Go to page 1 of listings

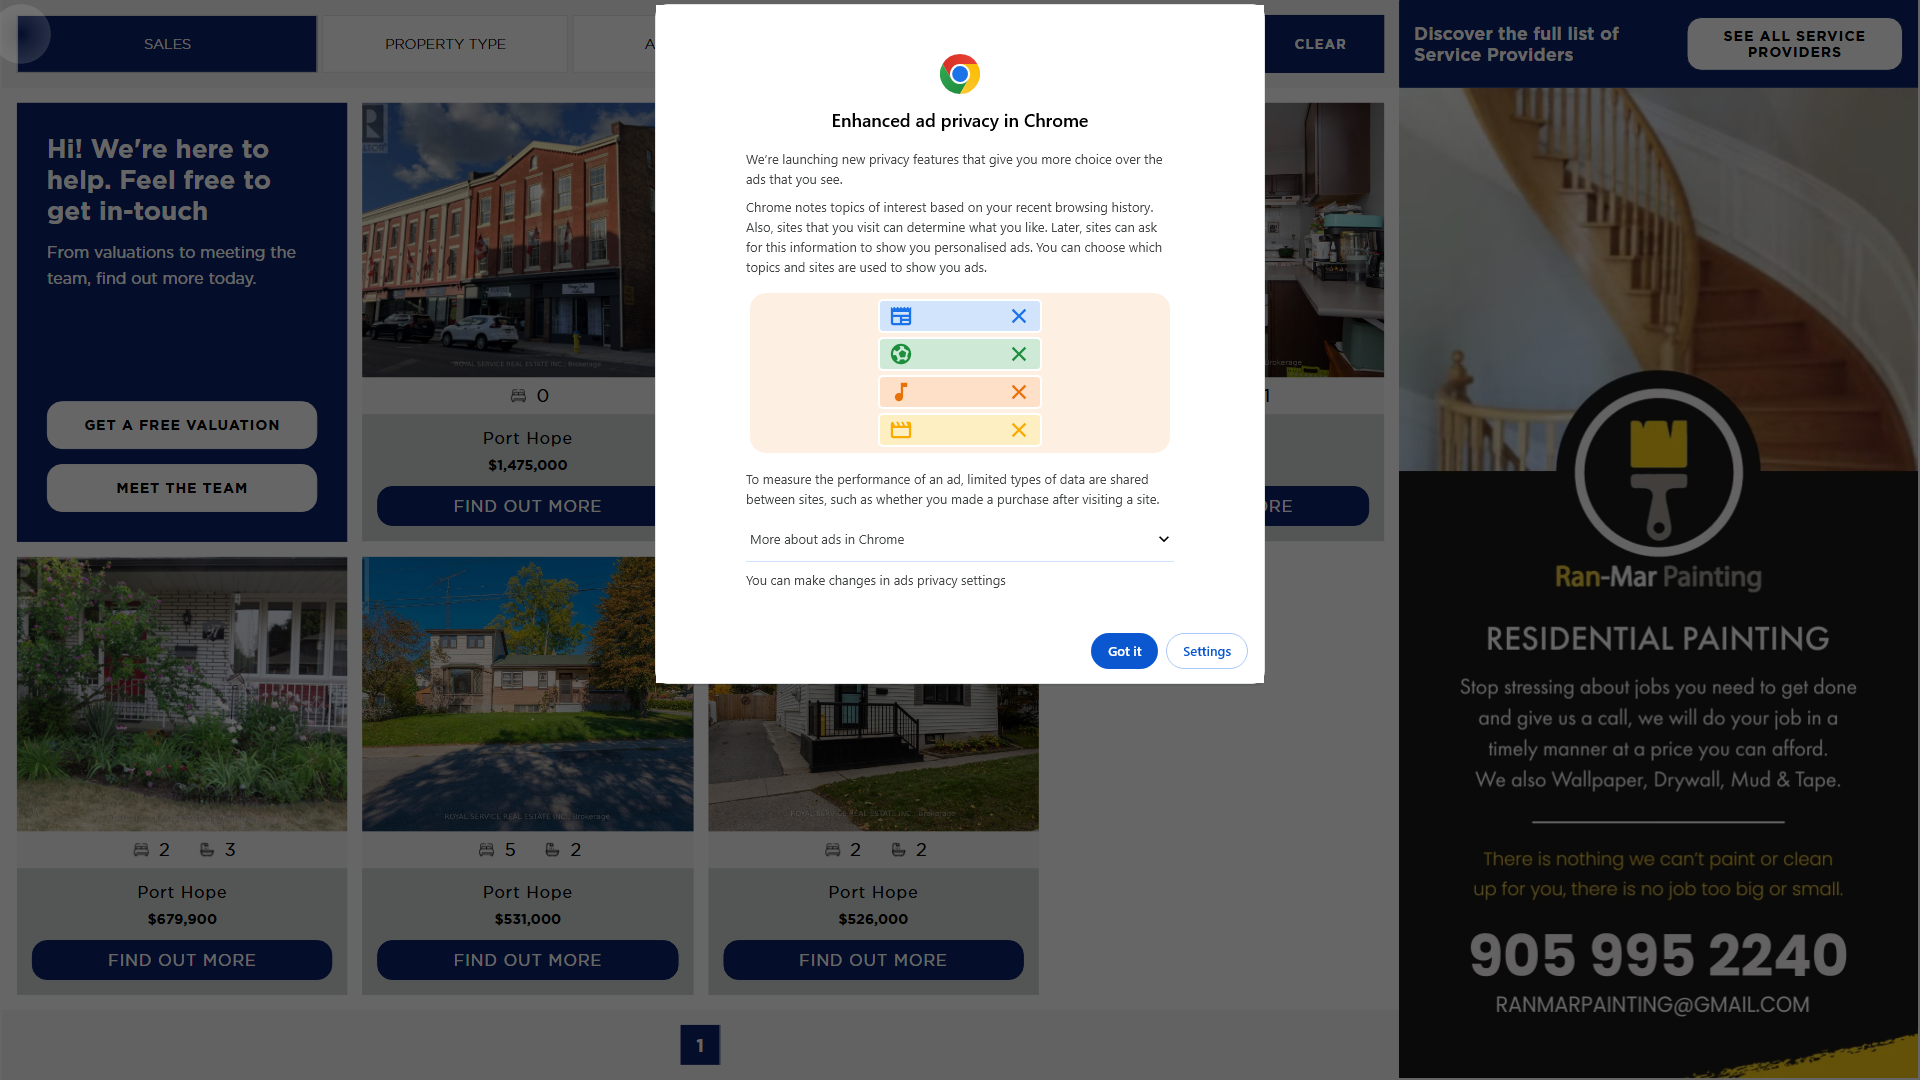coord(700,1045)
